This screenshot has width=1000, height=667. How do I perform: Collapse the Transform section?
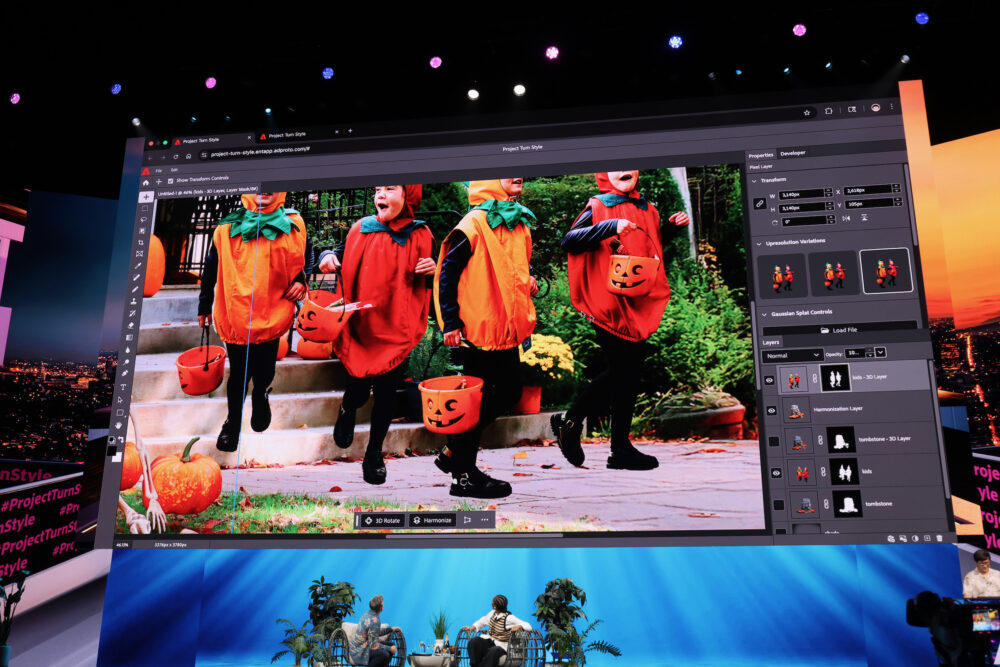coord(755,180)
